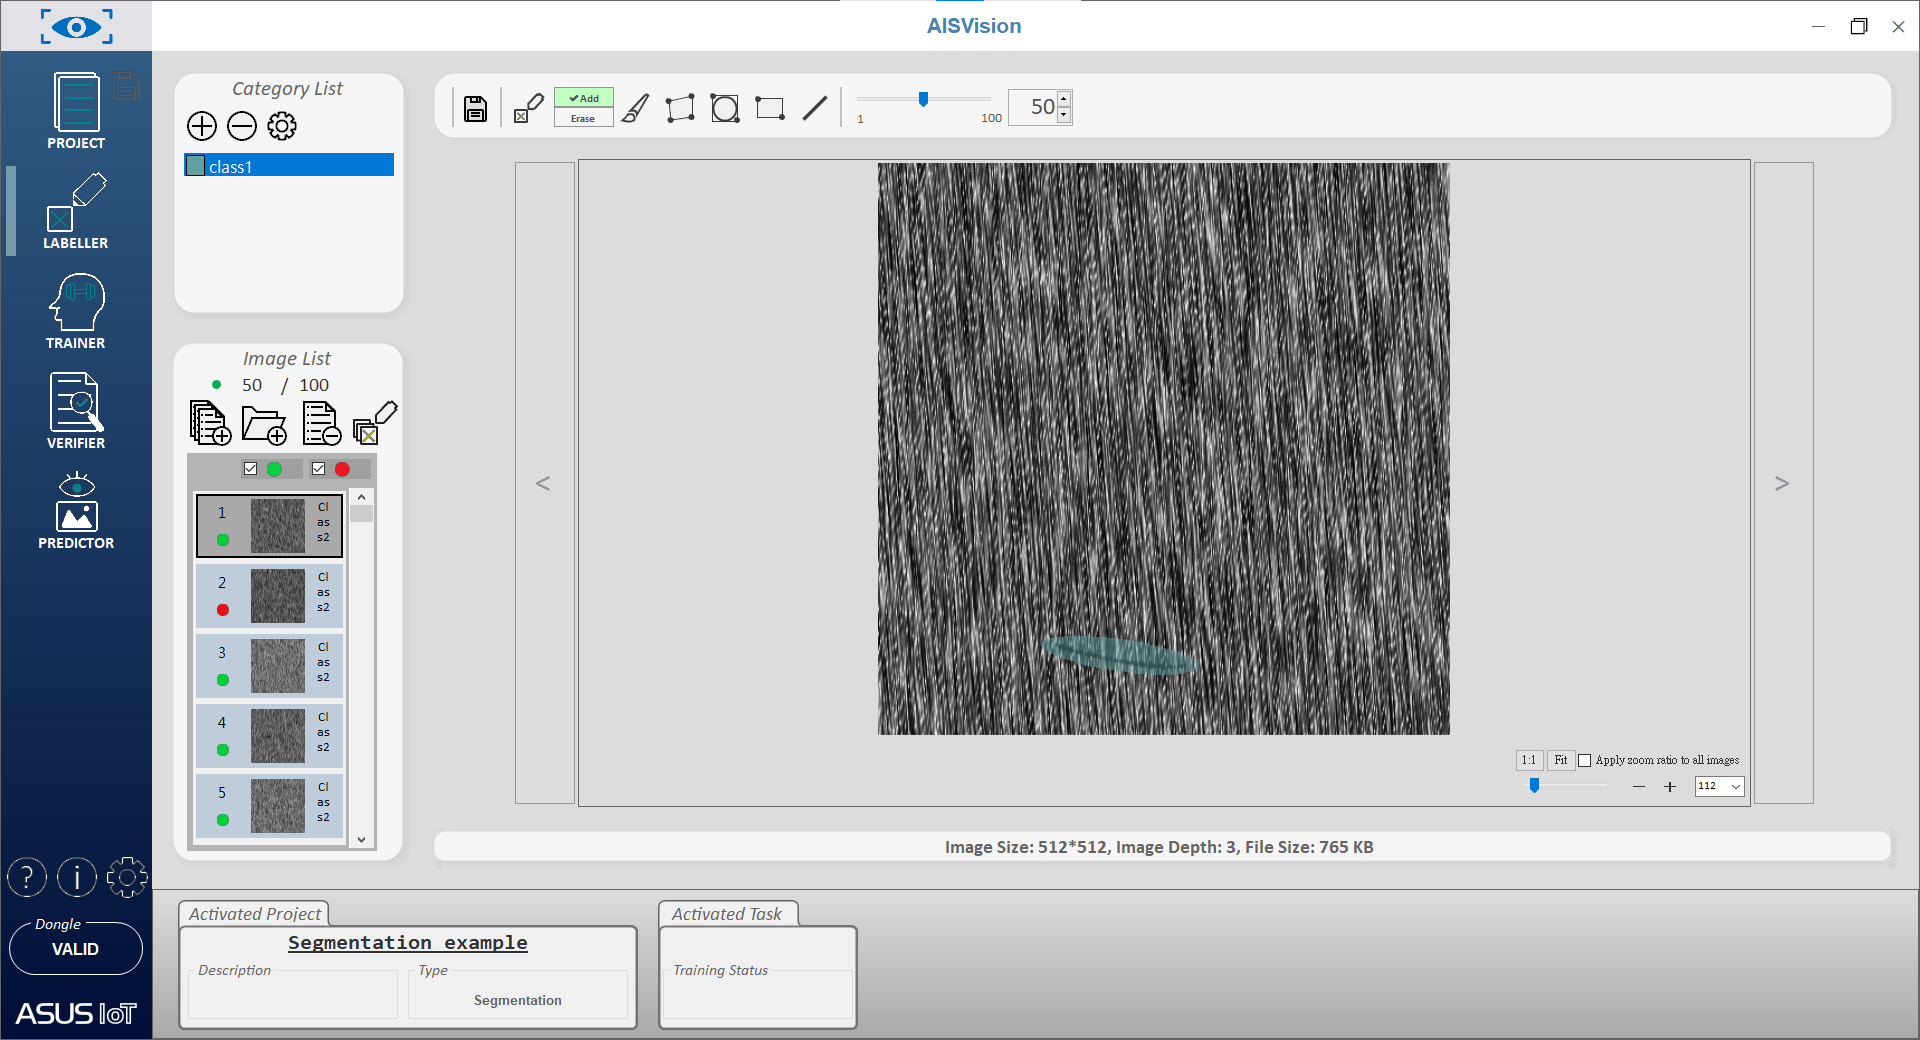
Task: Increase brush size with the up stepper
Action: (1064, 99)
